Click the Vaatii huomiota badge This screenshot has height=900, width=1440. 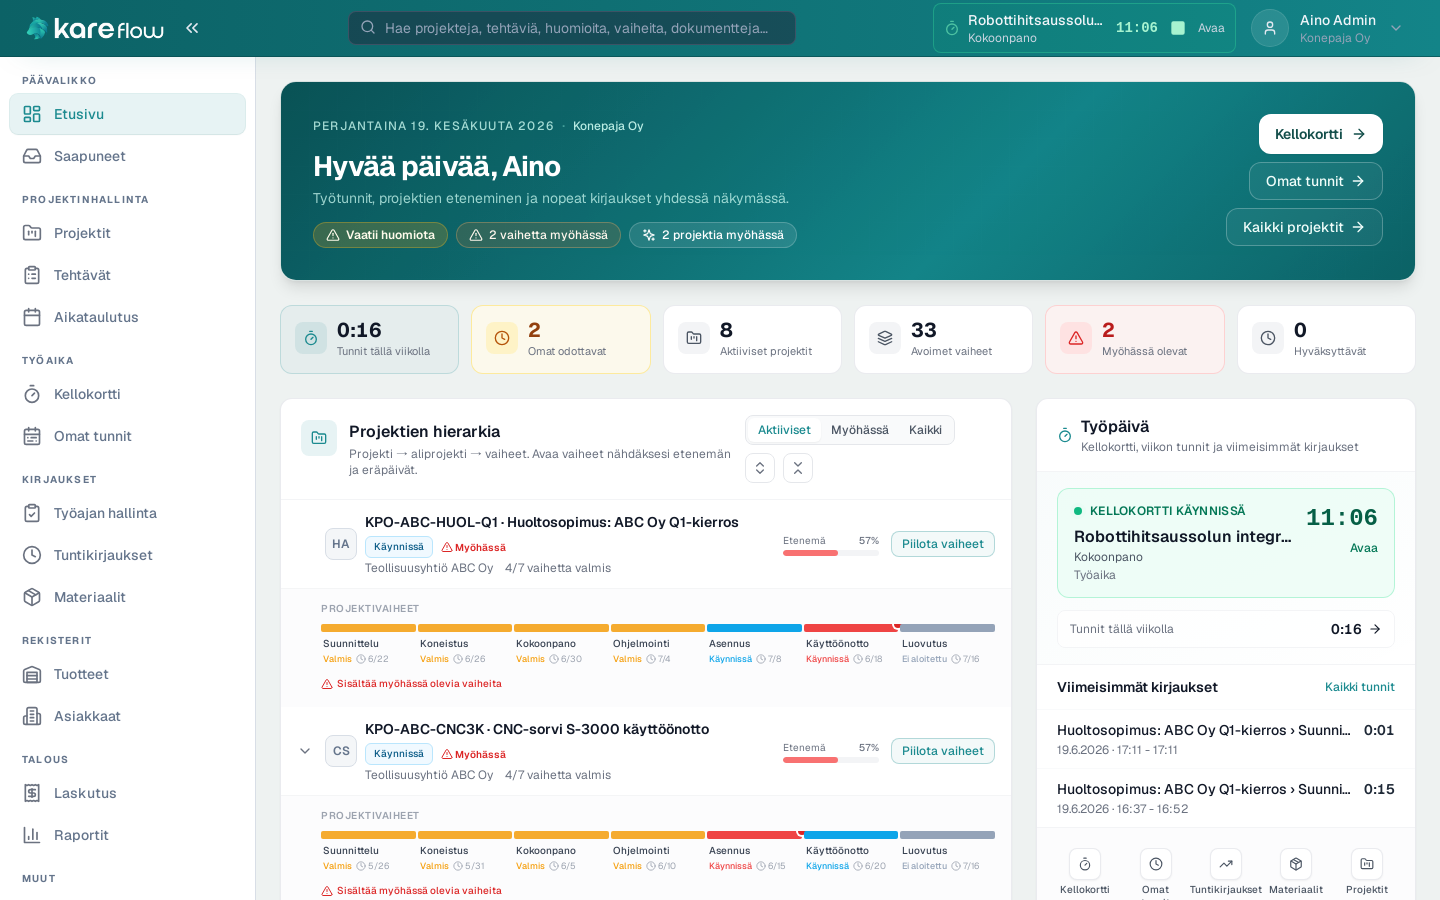[380, 235]
